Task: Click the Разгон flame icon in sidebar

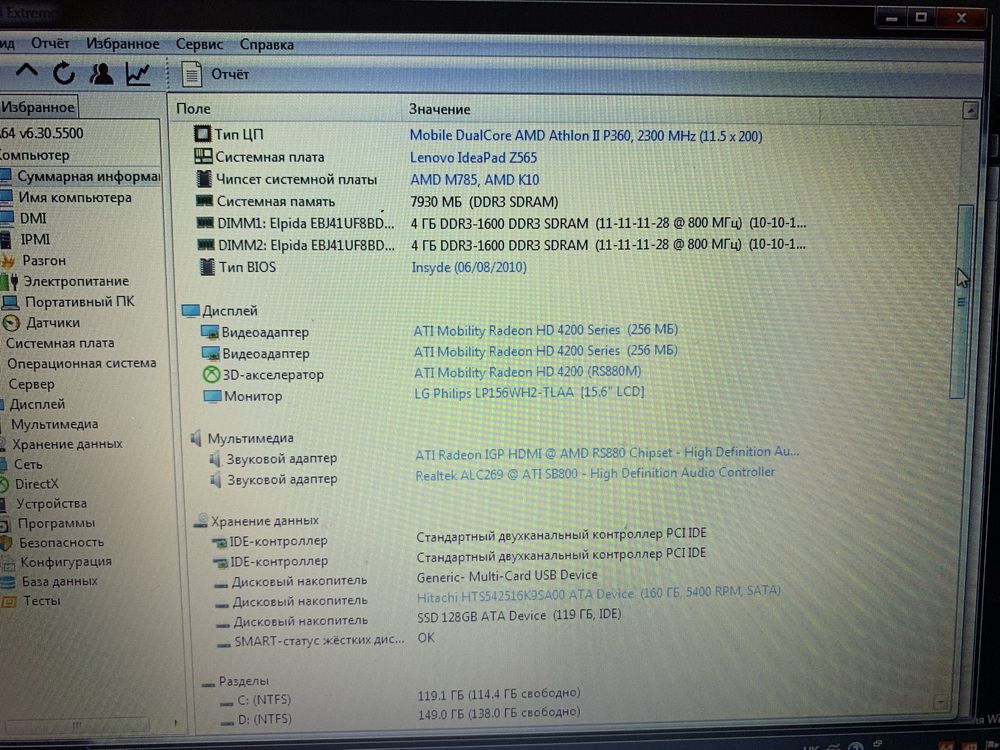Action: click(8, 261)
